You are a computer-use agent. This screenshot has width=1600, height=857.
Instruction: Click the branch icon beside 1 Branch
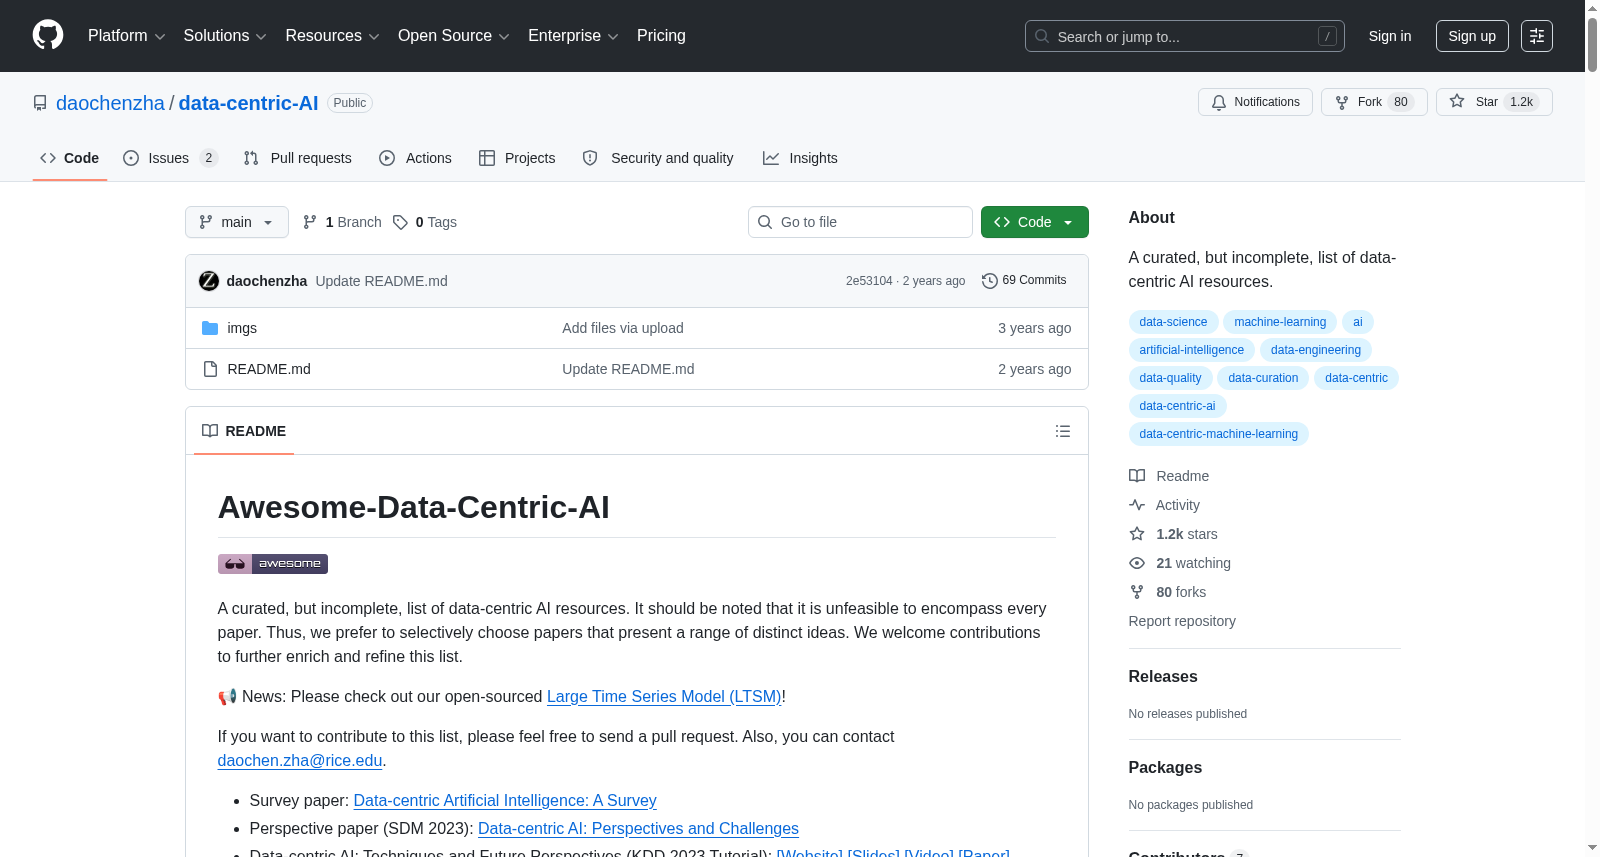[x=310, y=222]
